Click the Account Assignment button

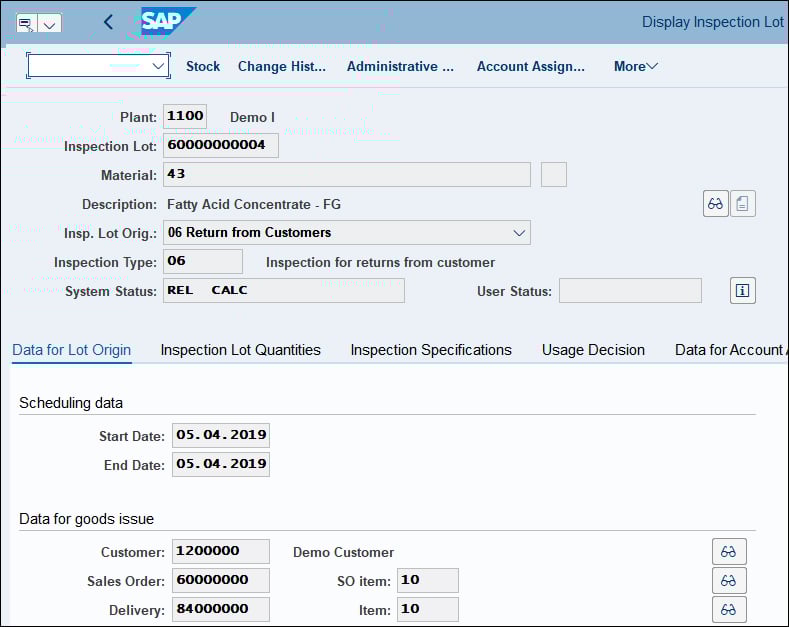point(530,66)
